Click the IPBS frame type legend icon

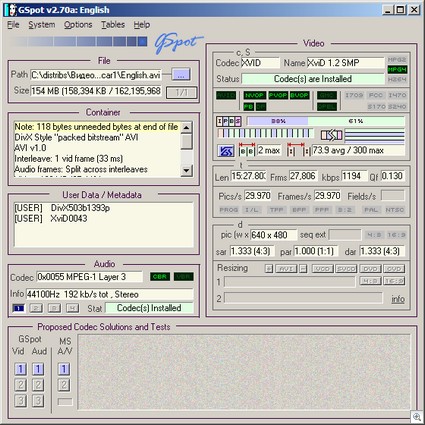tap(229, 121)
